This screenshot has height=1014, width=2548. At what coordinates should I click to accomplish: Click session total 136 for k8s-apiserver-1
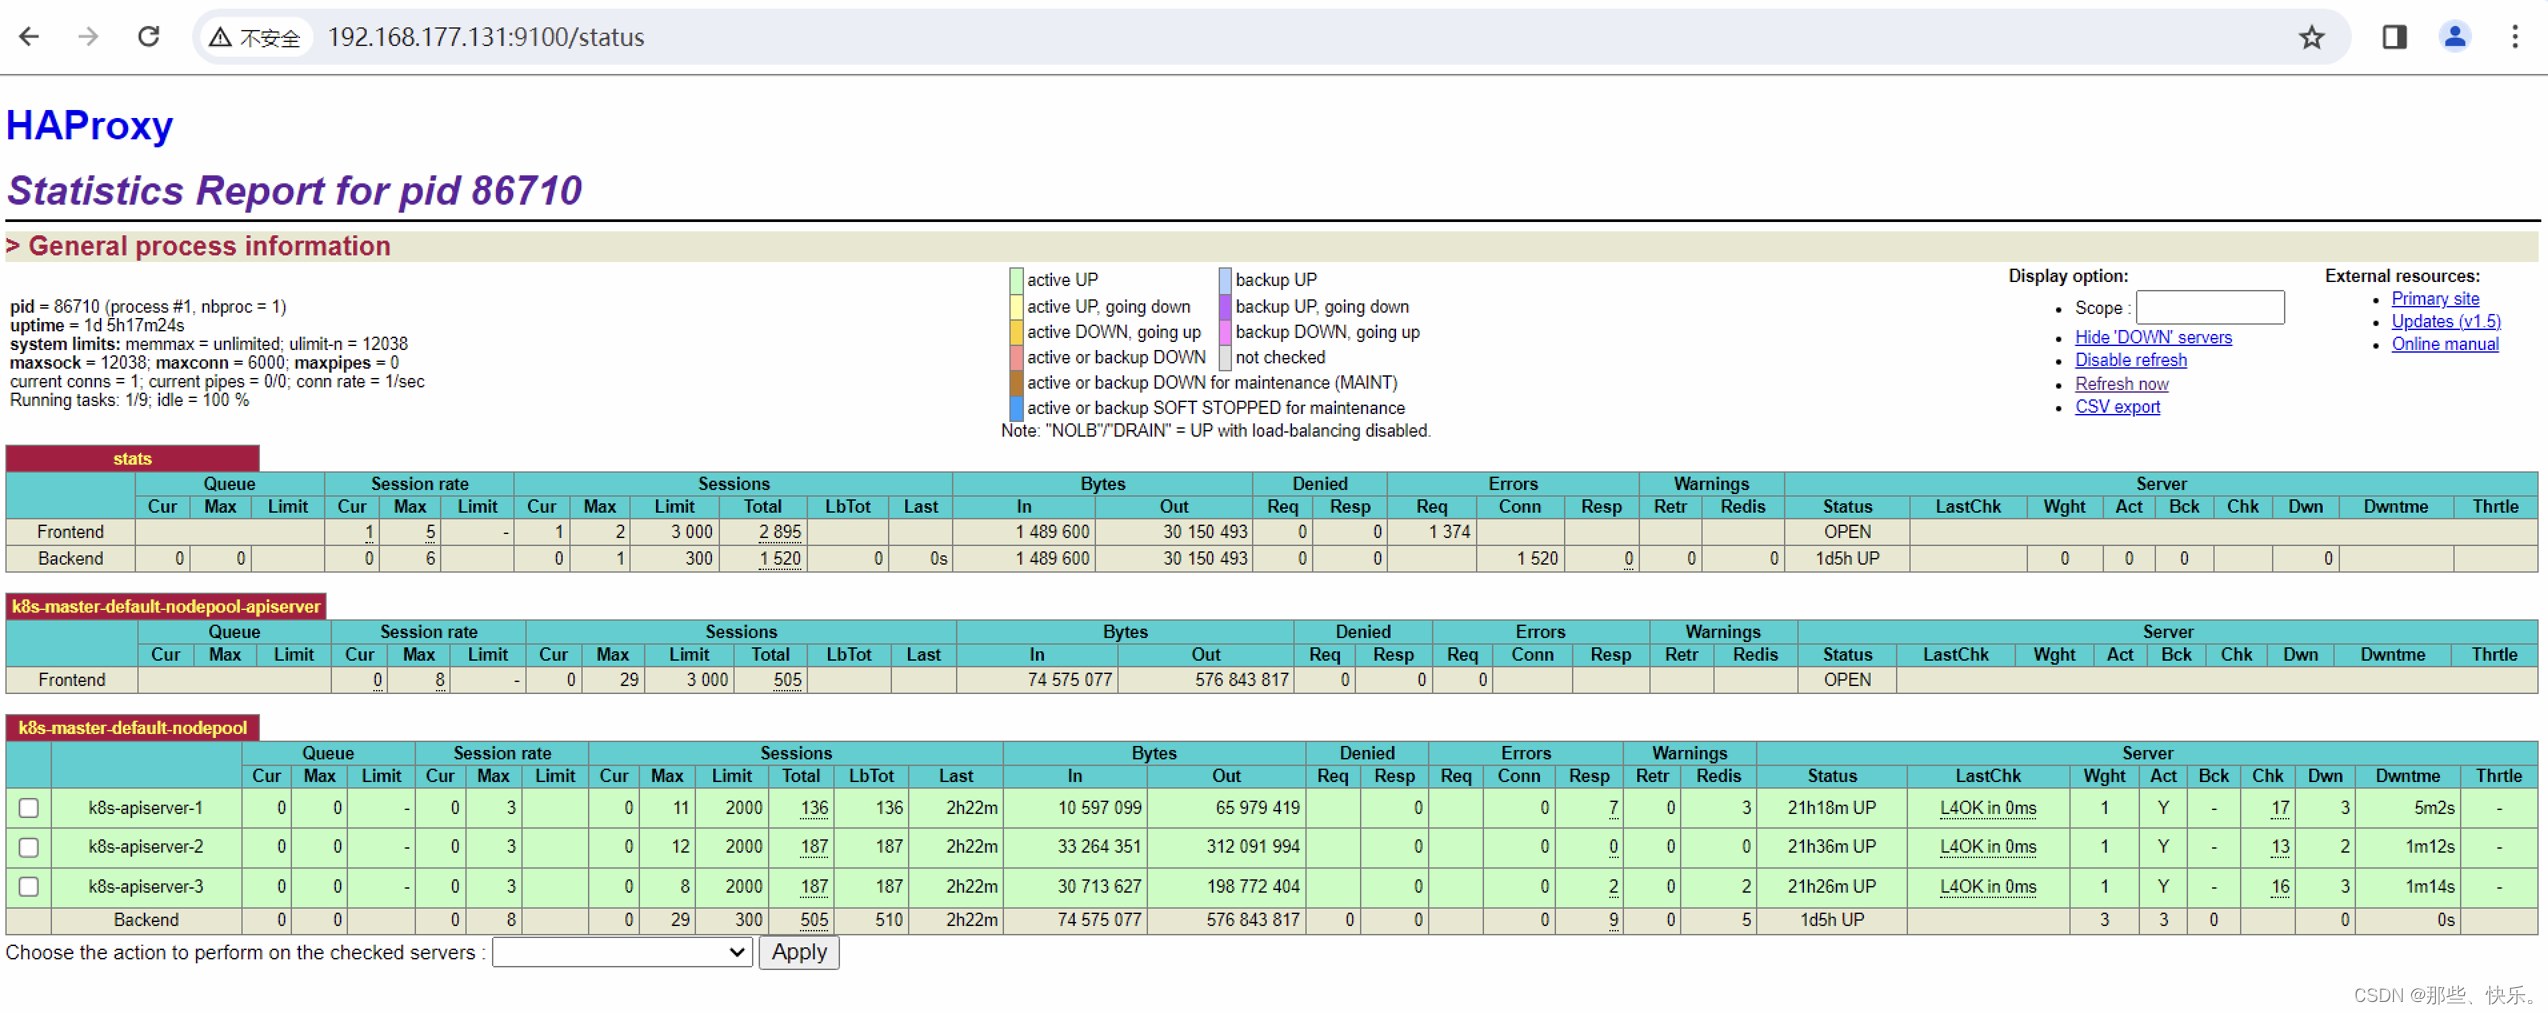pos(814,808)
